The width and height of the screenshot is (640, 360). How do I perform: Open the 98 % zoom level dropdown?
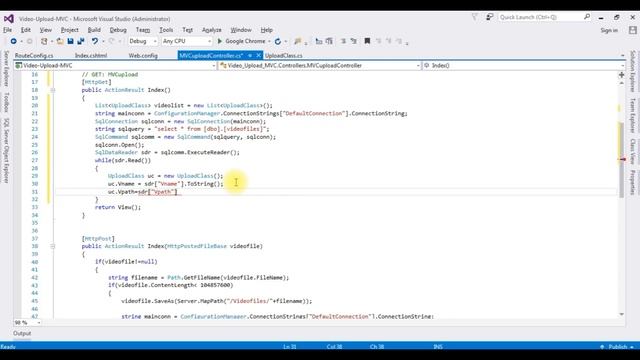[27, 323]
